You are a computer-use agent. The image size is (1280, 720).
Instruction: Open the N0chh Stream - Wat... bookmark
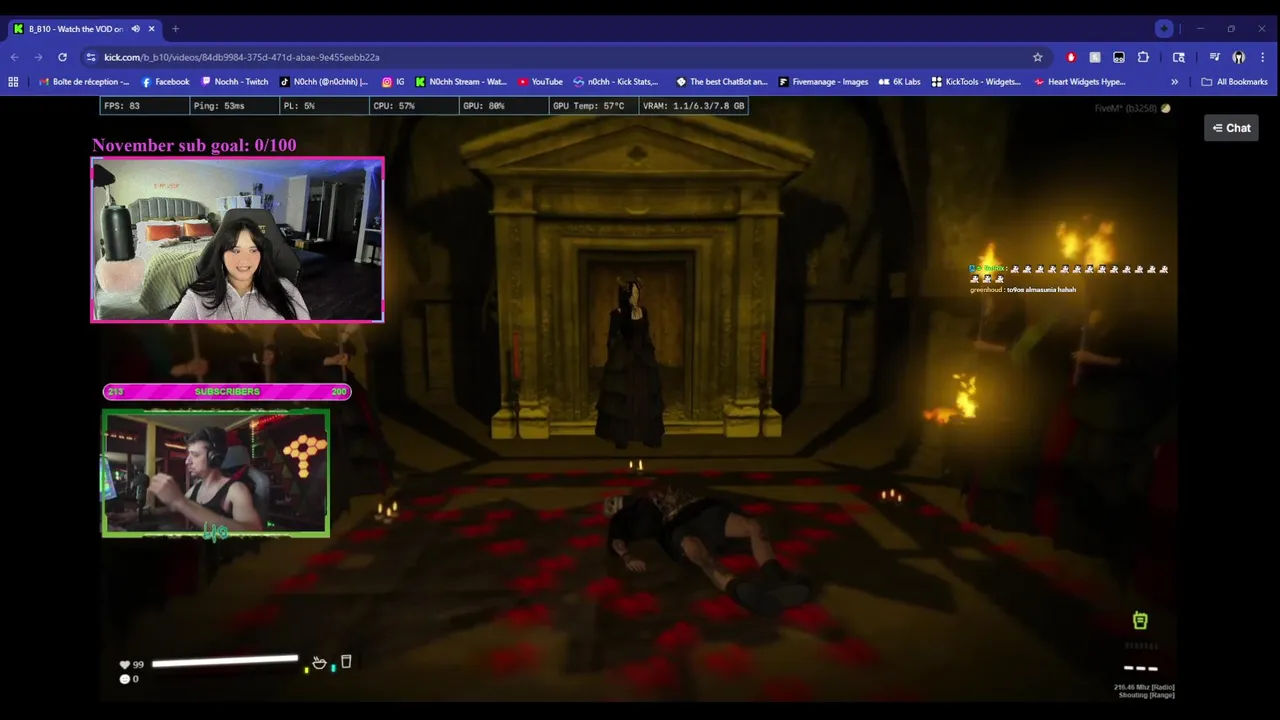(461, 82)
